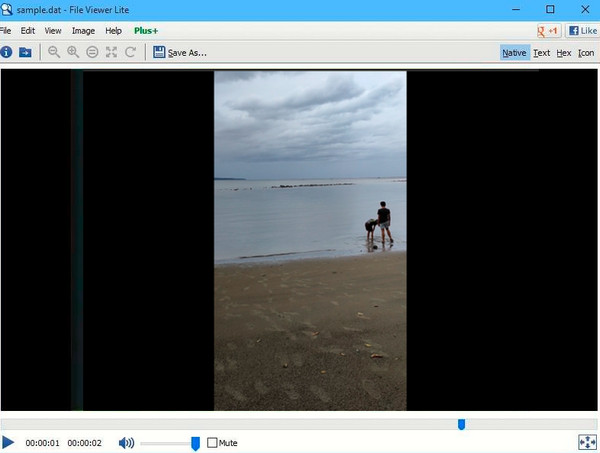
Task: Minimize the File Viewer Lite window
Action: (516, 9)
